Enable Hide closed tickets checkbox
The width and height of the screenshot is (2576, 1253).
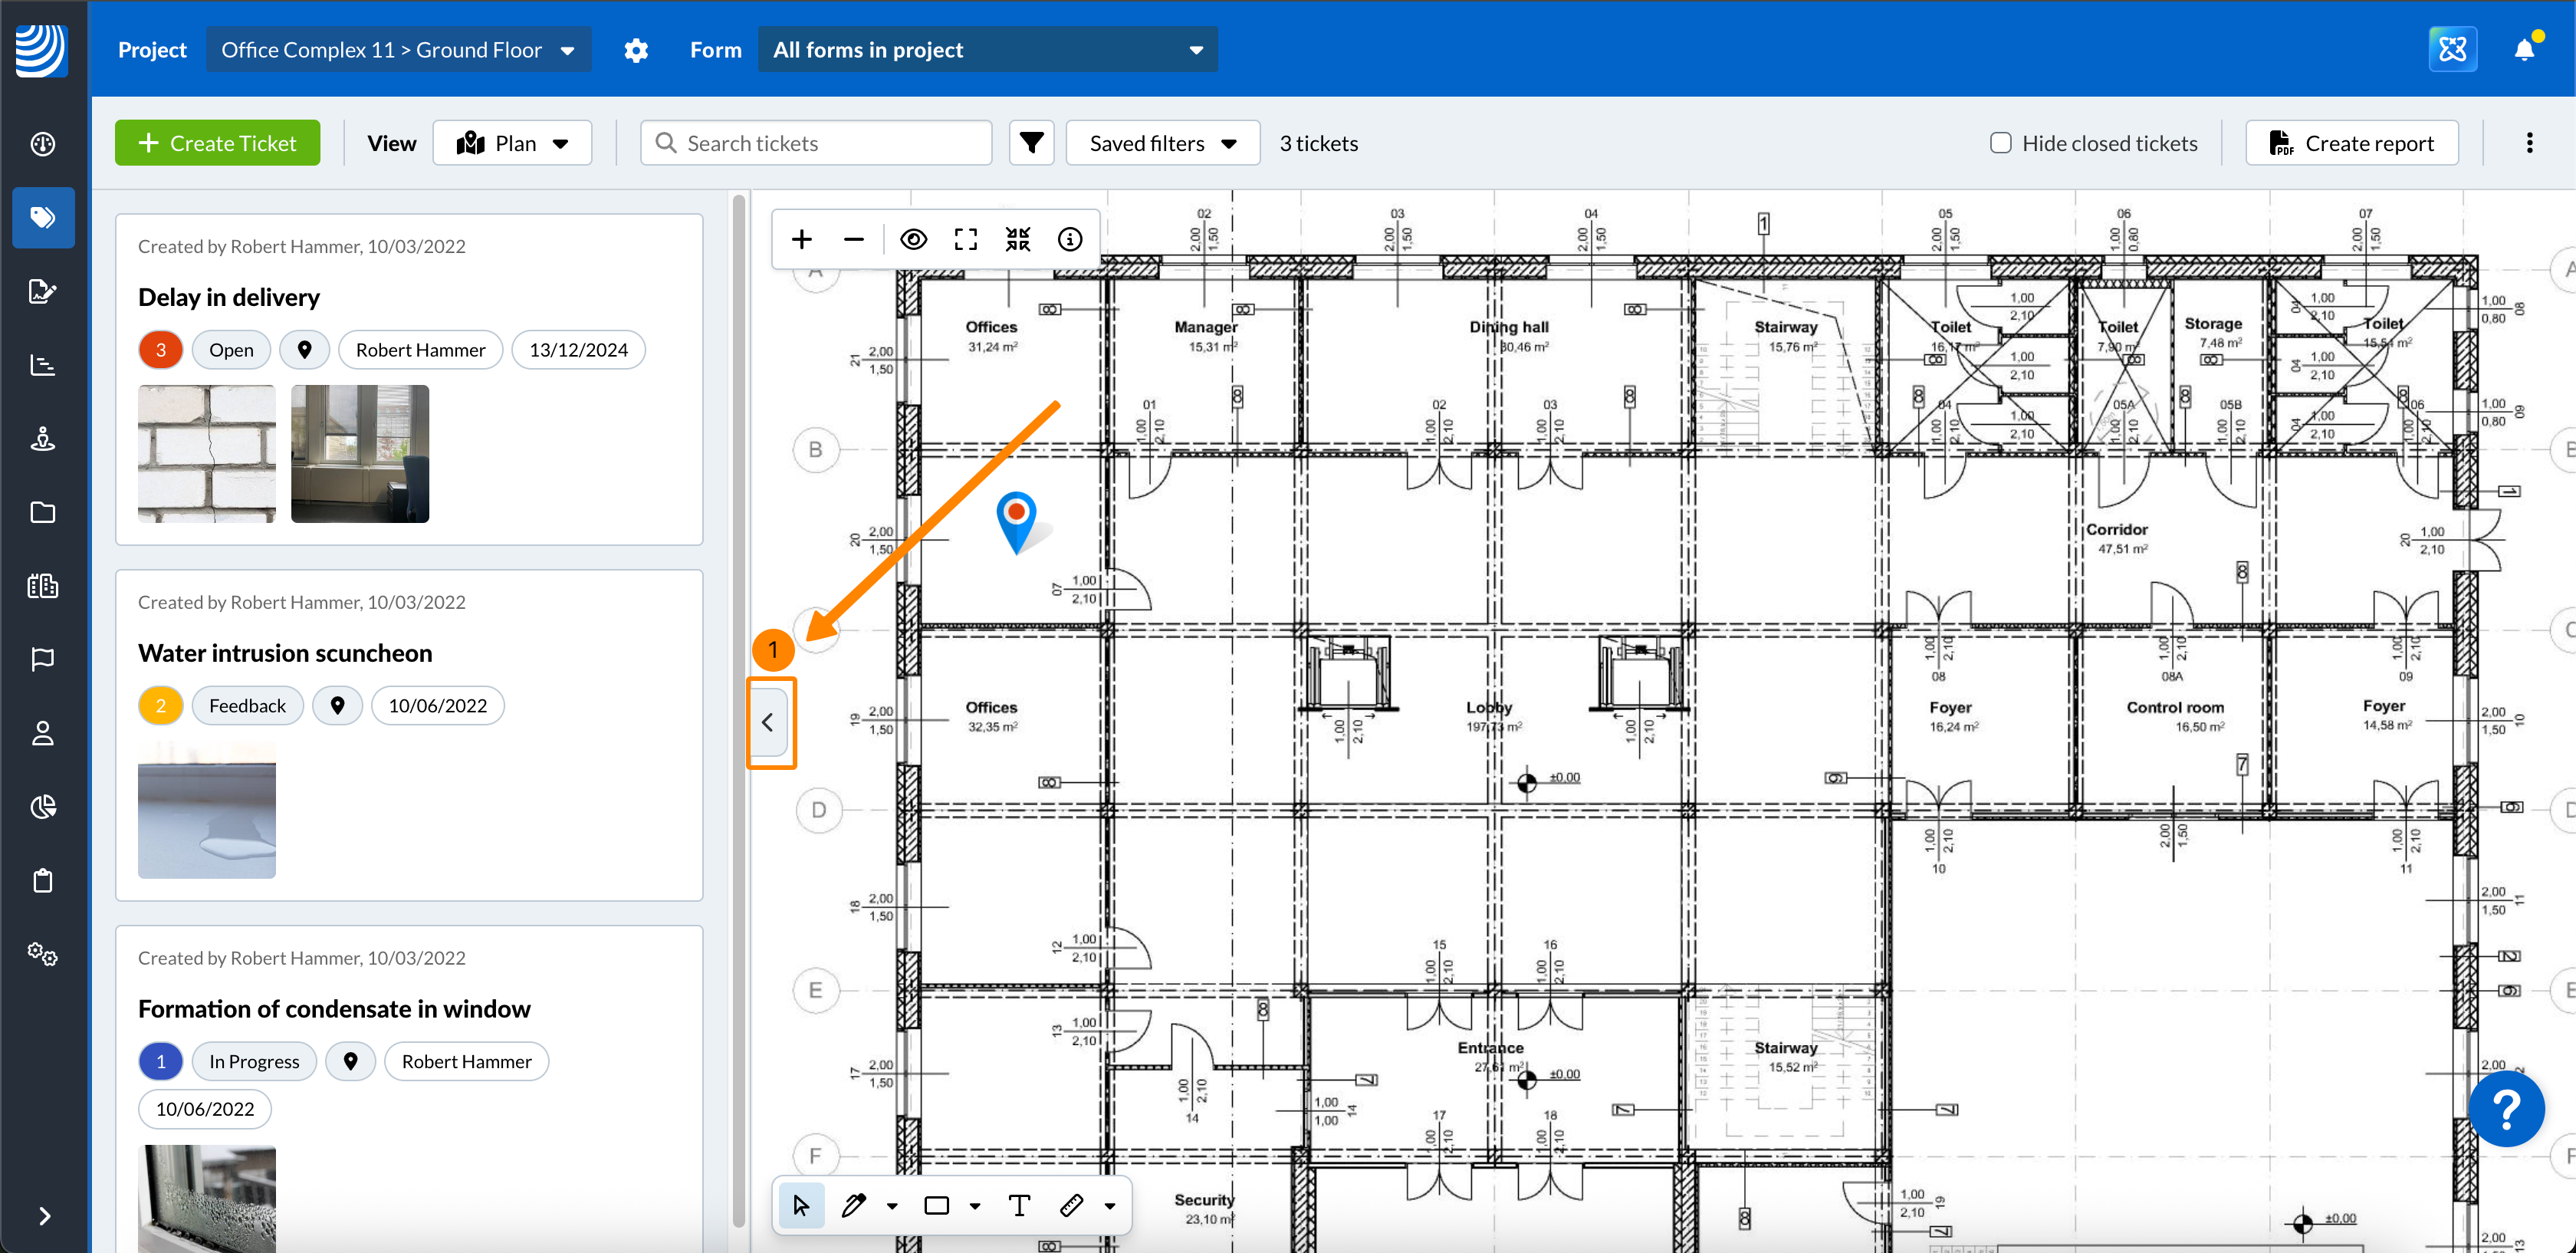point(2000,143)
